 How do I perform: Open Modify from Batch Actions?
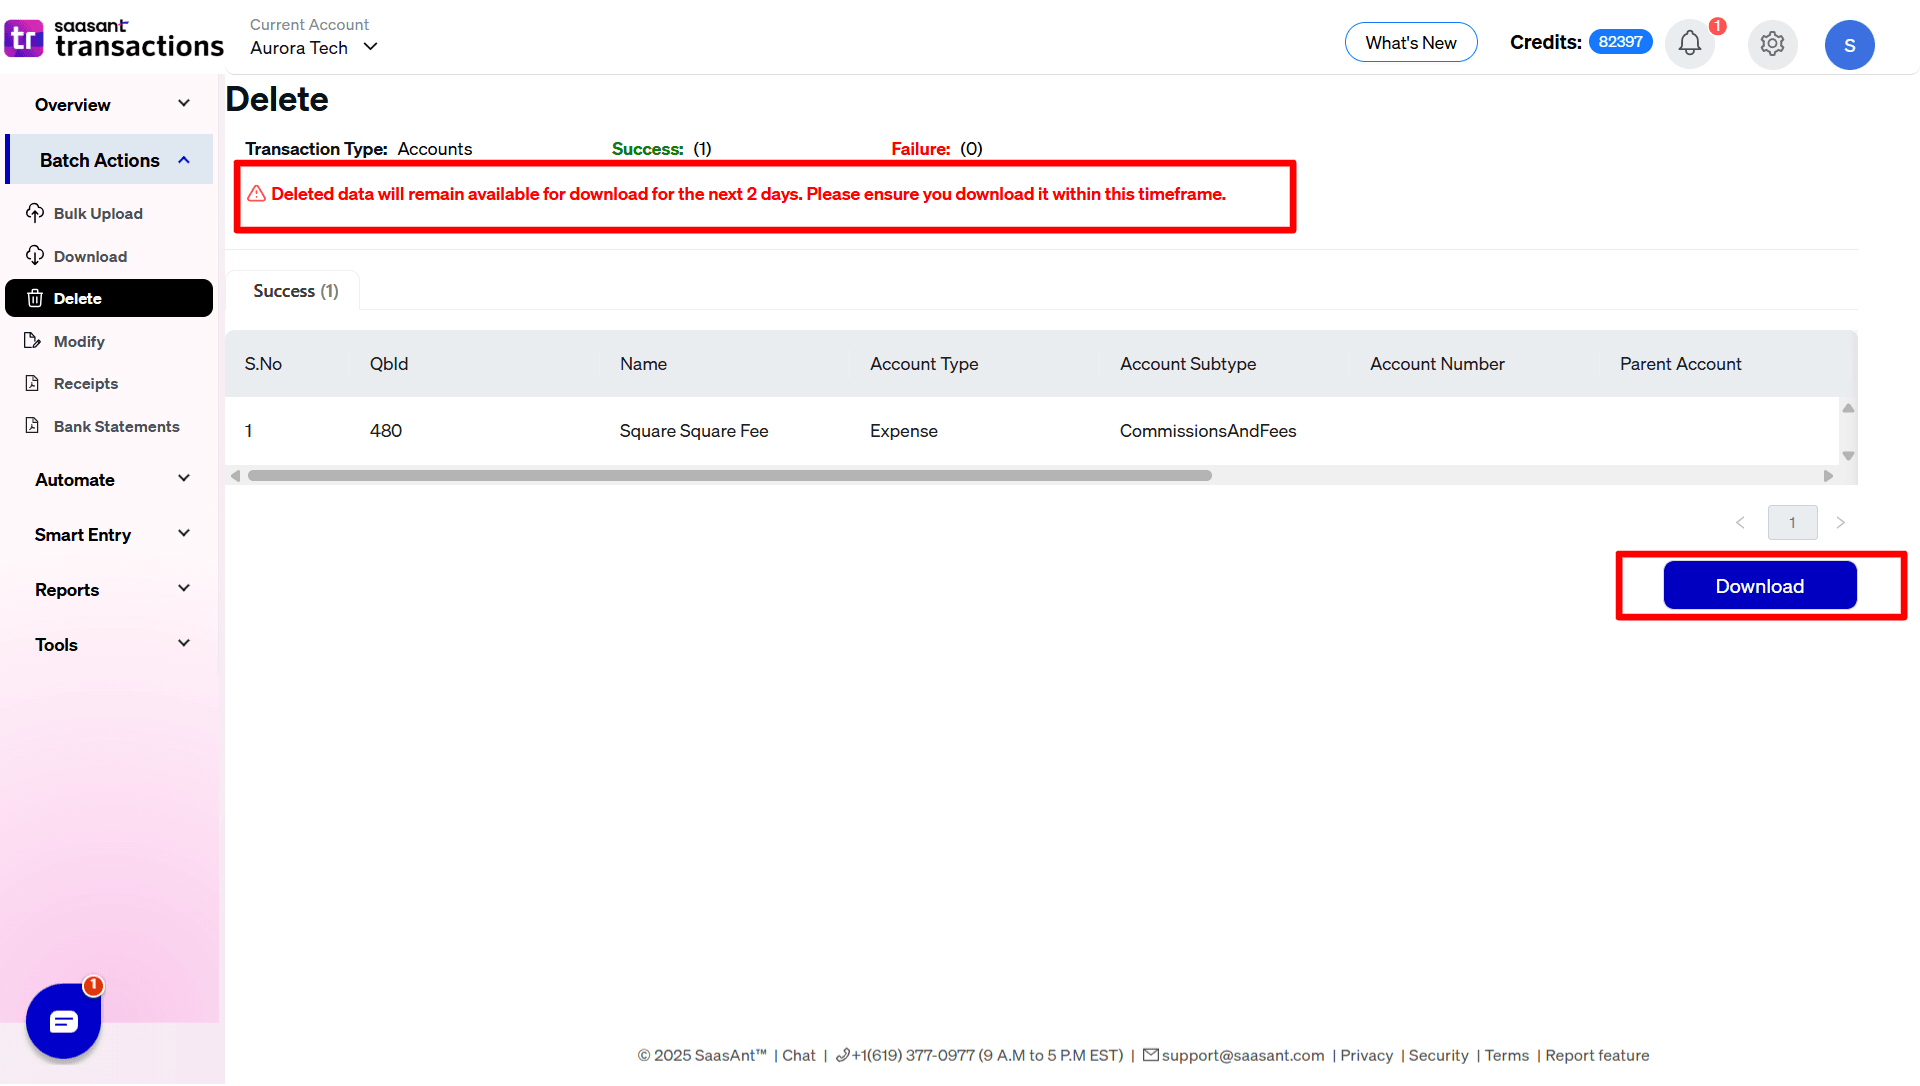(78, 341)
